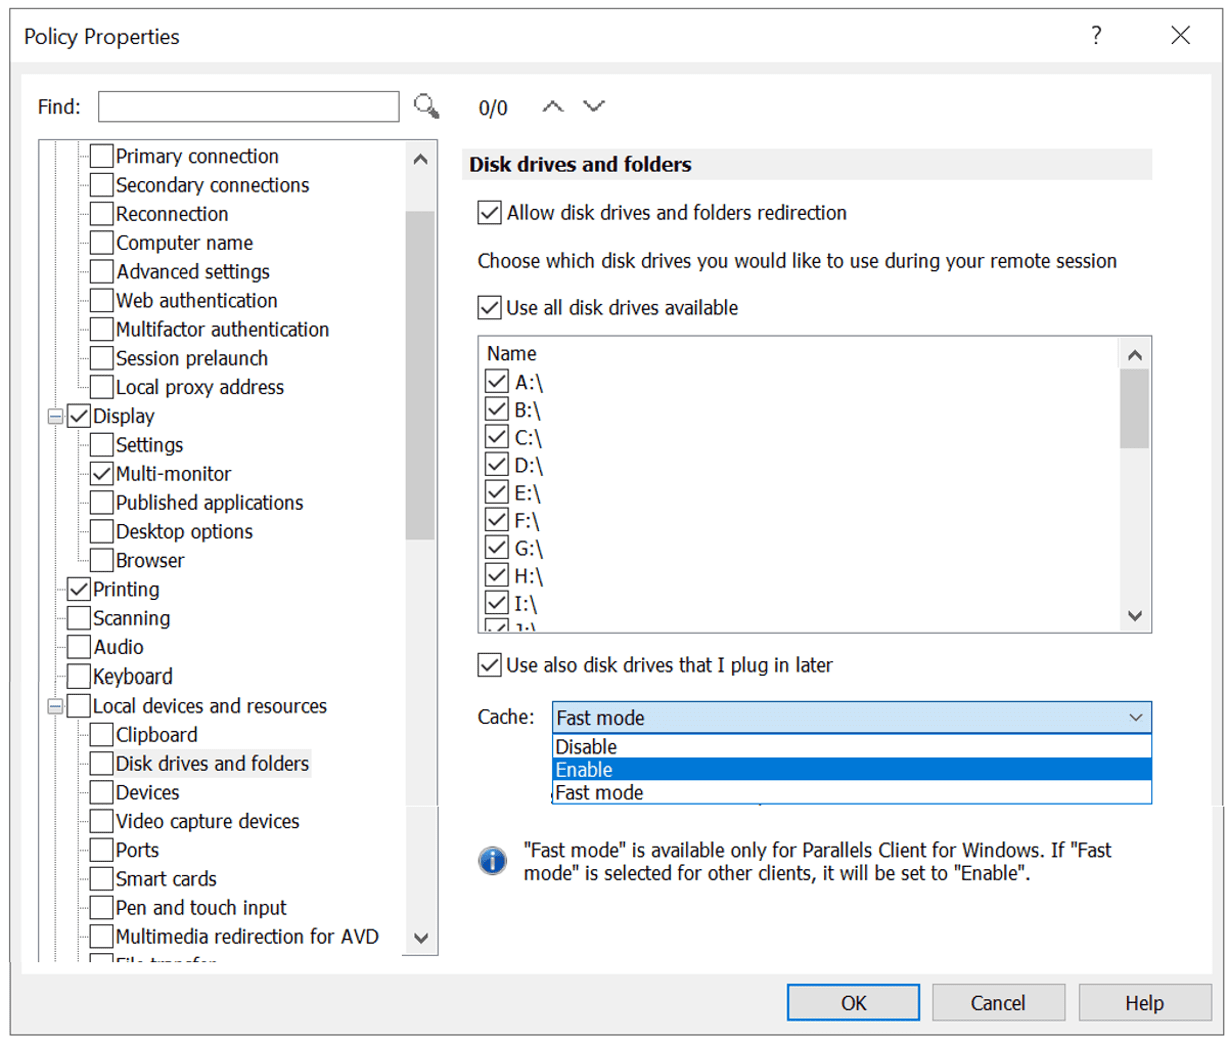Uncheck Allow disk drives and folders redirection
The image size is (1228, 1040).
[x=490, y=212]
